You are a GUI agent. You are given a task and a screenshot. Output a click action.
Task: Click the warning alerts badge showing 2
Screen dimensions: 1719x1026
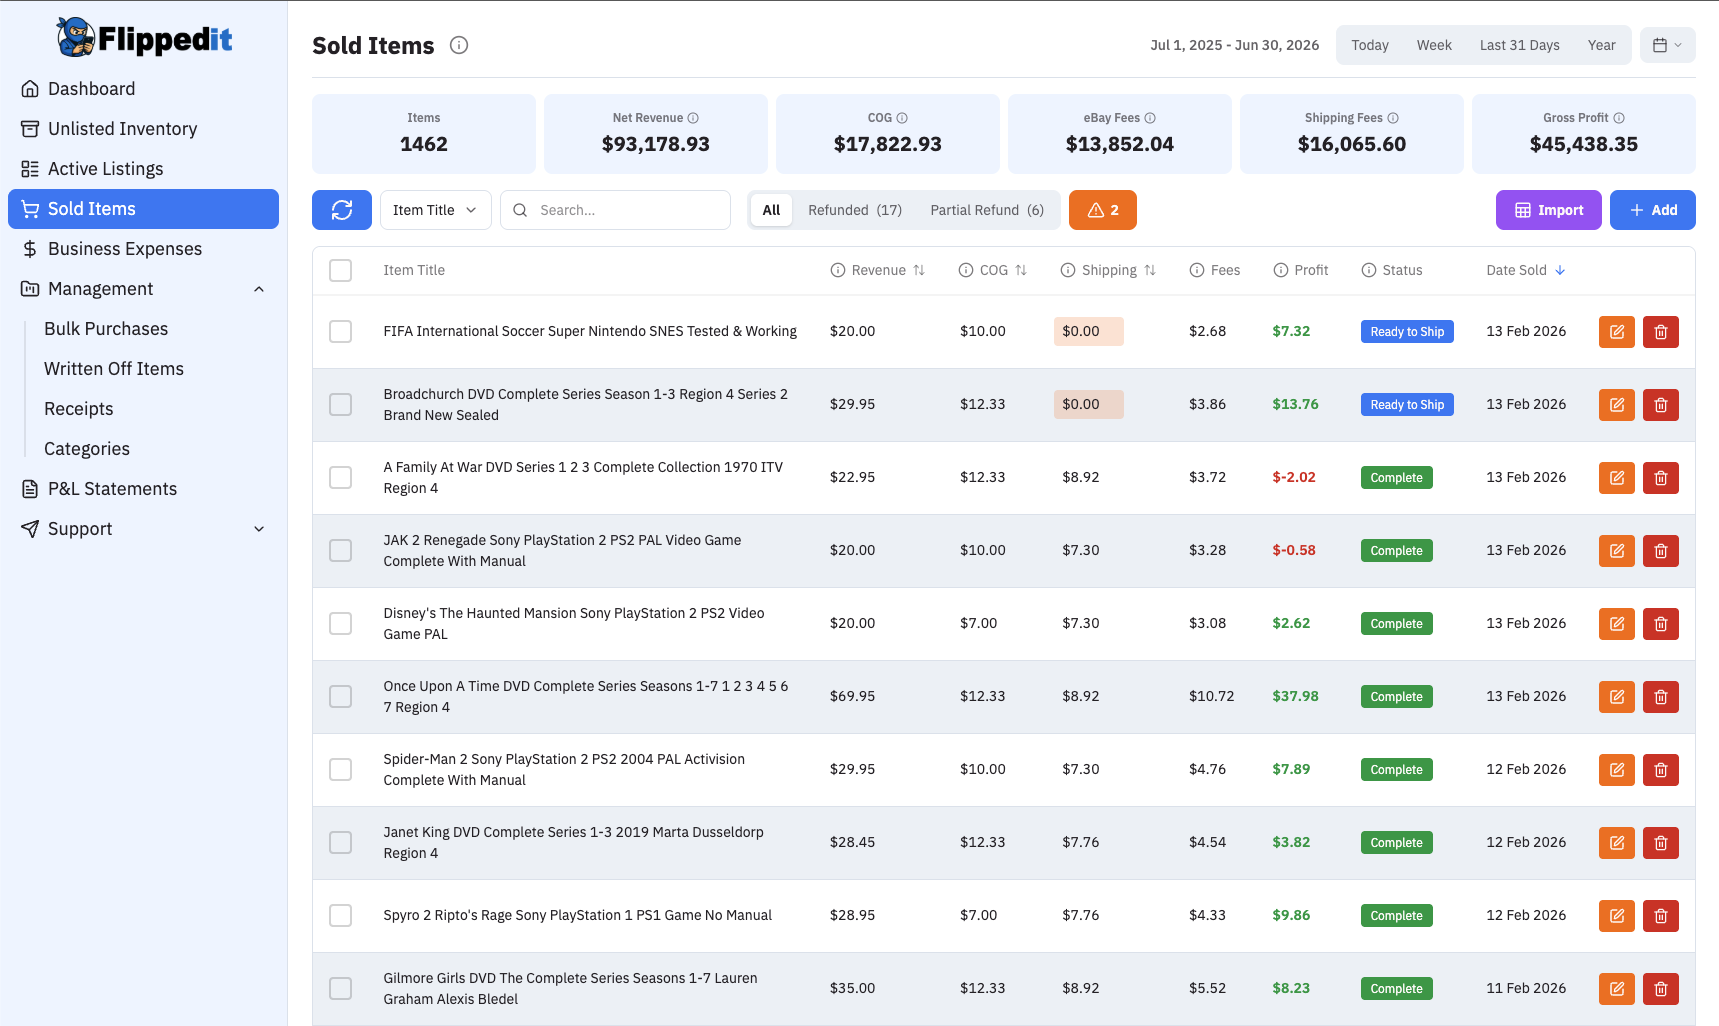point(1102,210)
